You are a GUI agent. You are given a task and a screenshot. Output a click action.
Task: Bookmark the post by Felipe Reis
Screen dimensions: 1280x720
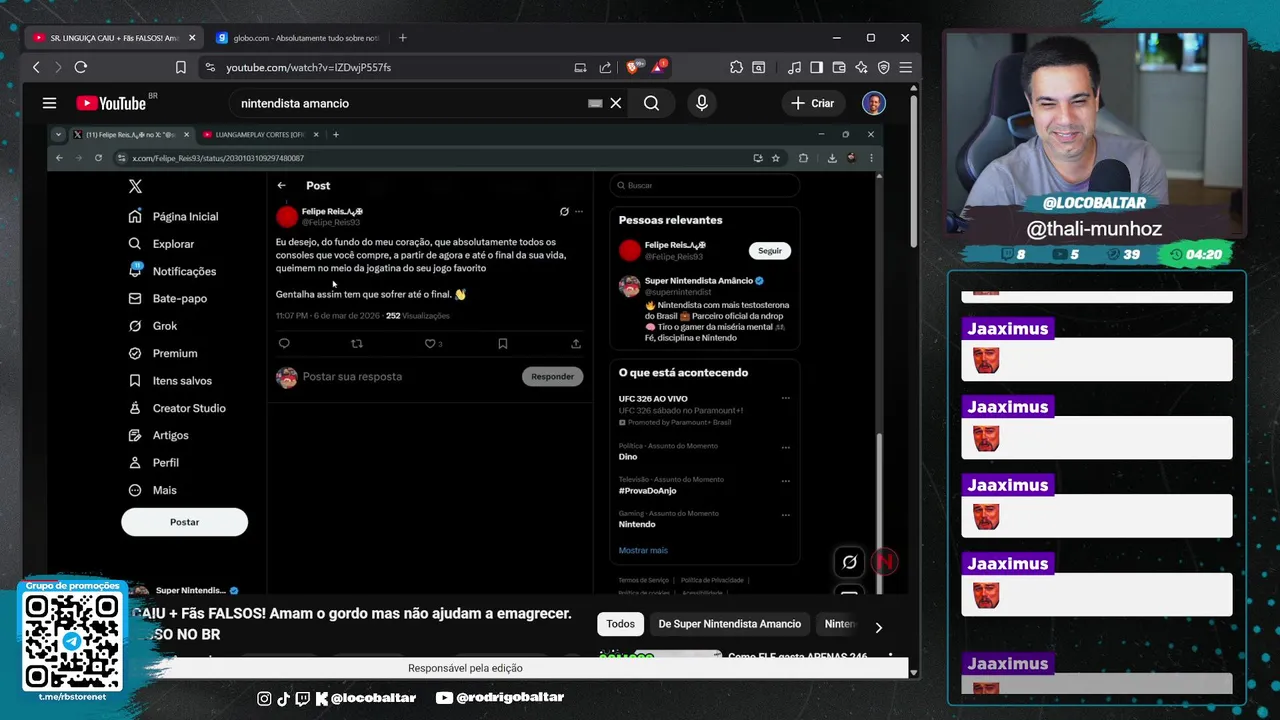click(x=503, y=343)
